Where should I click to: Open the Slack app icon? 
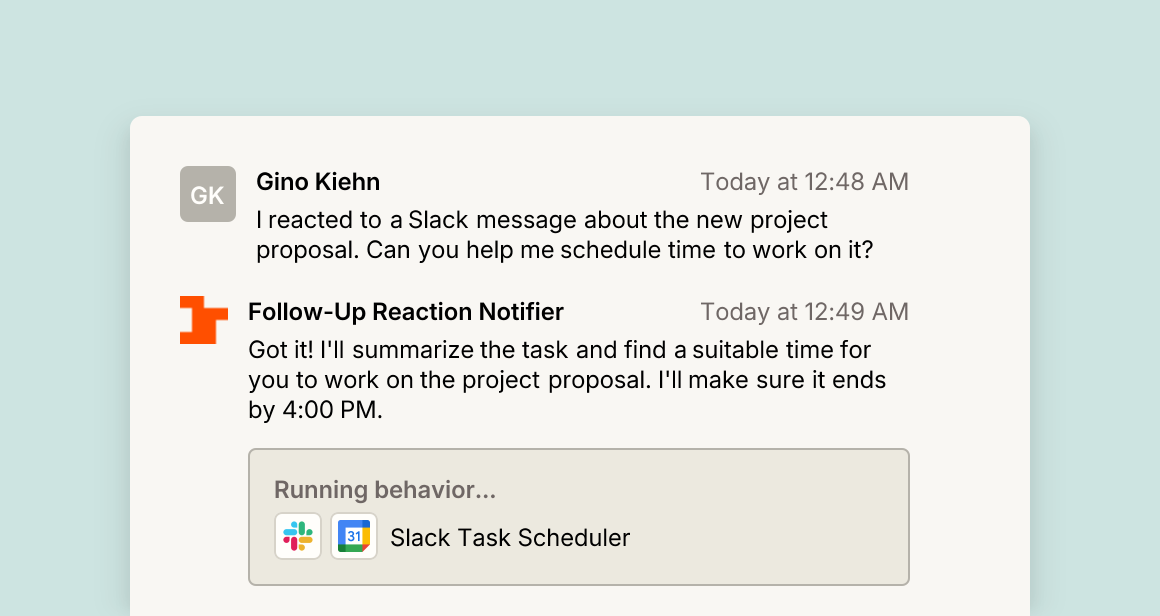298,536
